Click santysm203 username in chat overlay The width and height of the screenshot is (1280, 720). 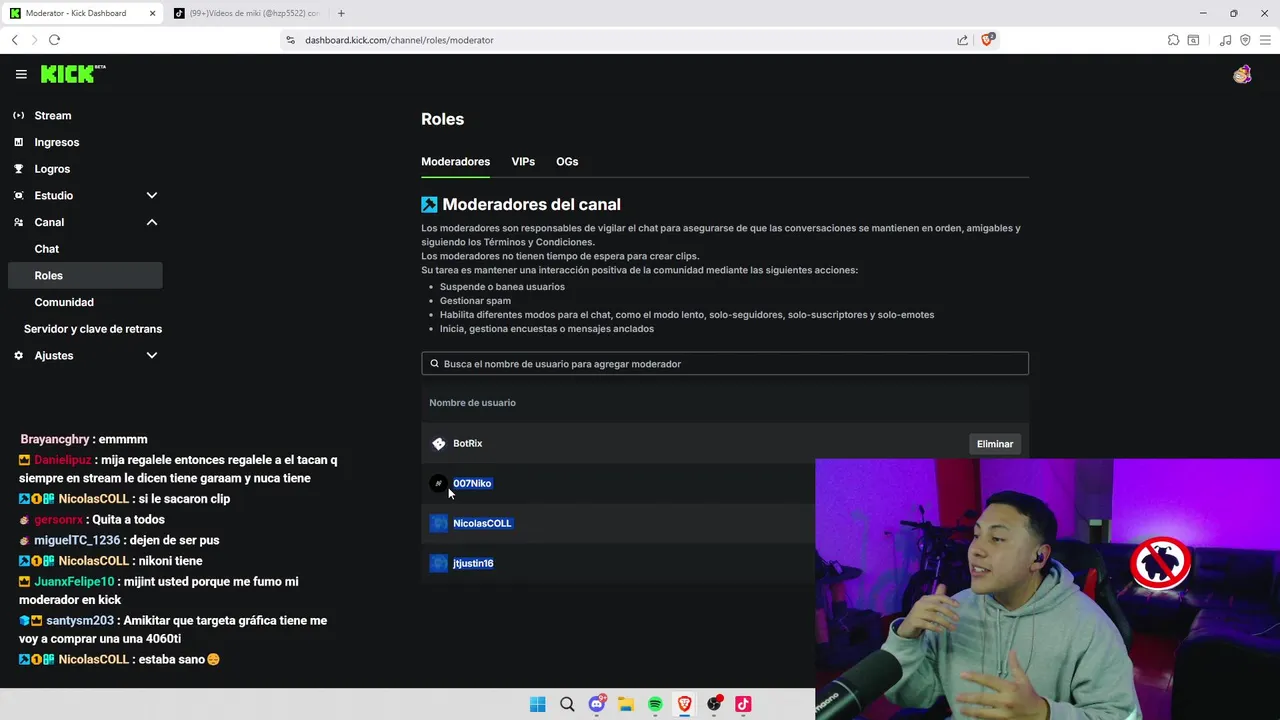[x=80, y=621]
